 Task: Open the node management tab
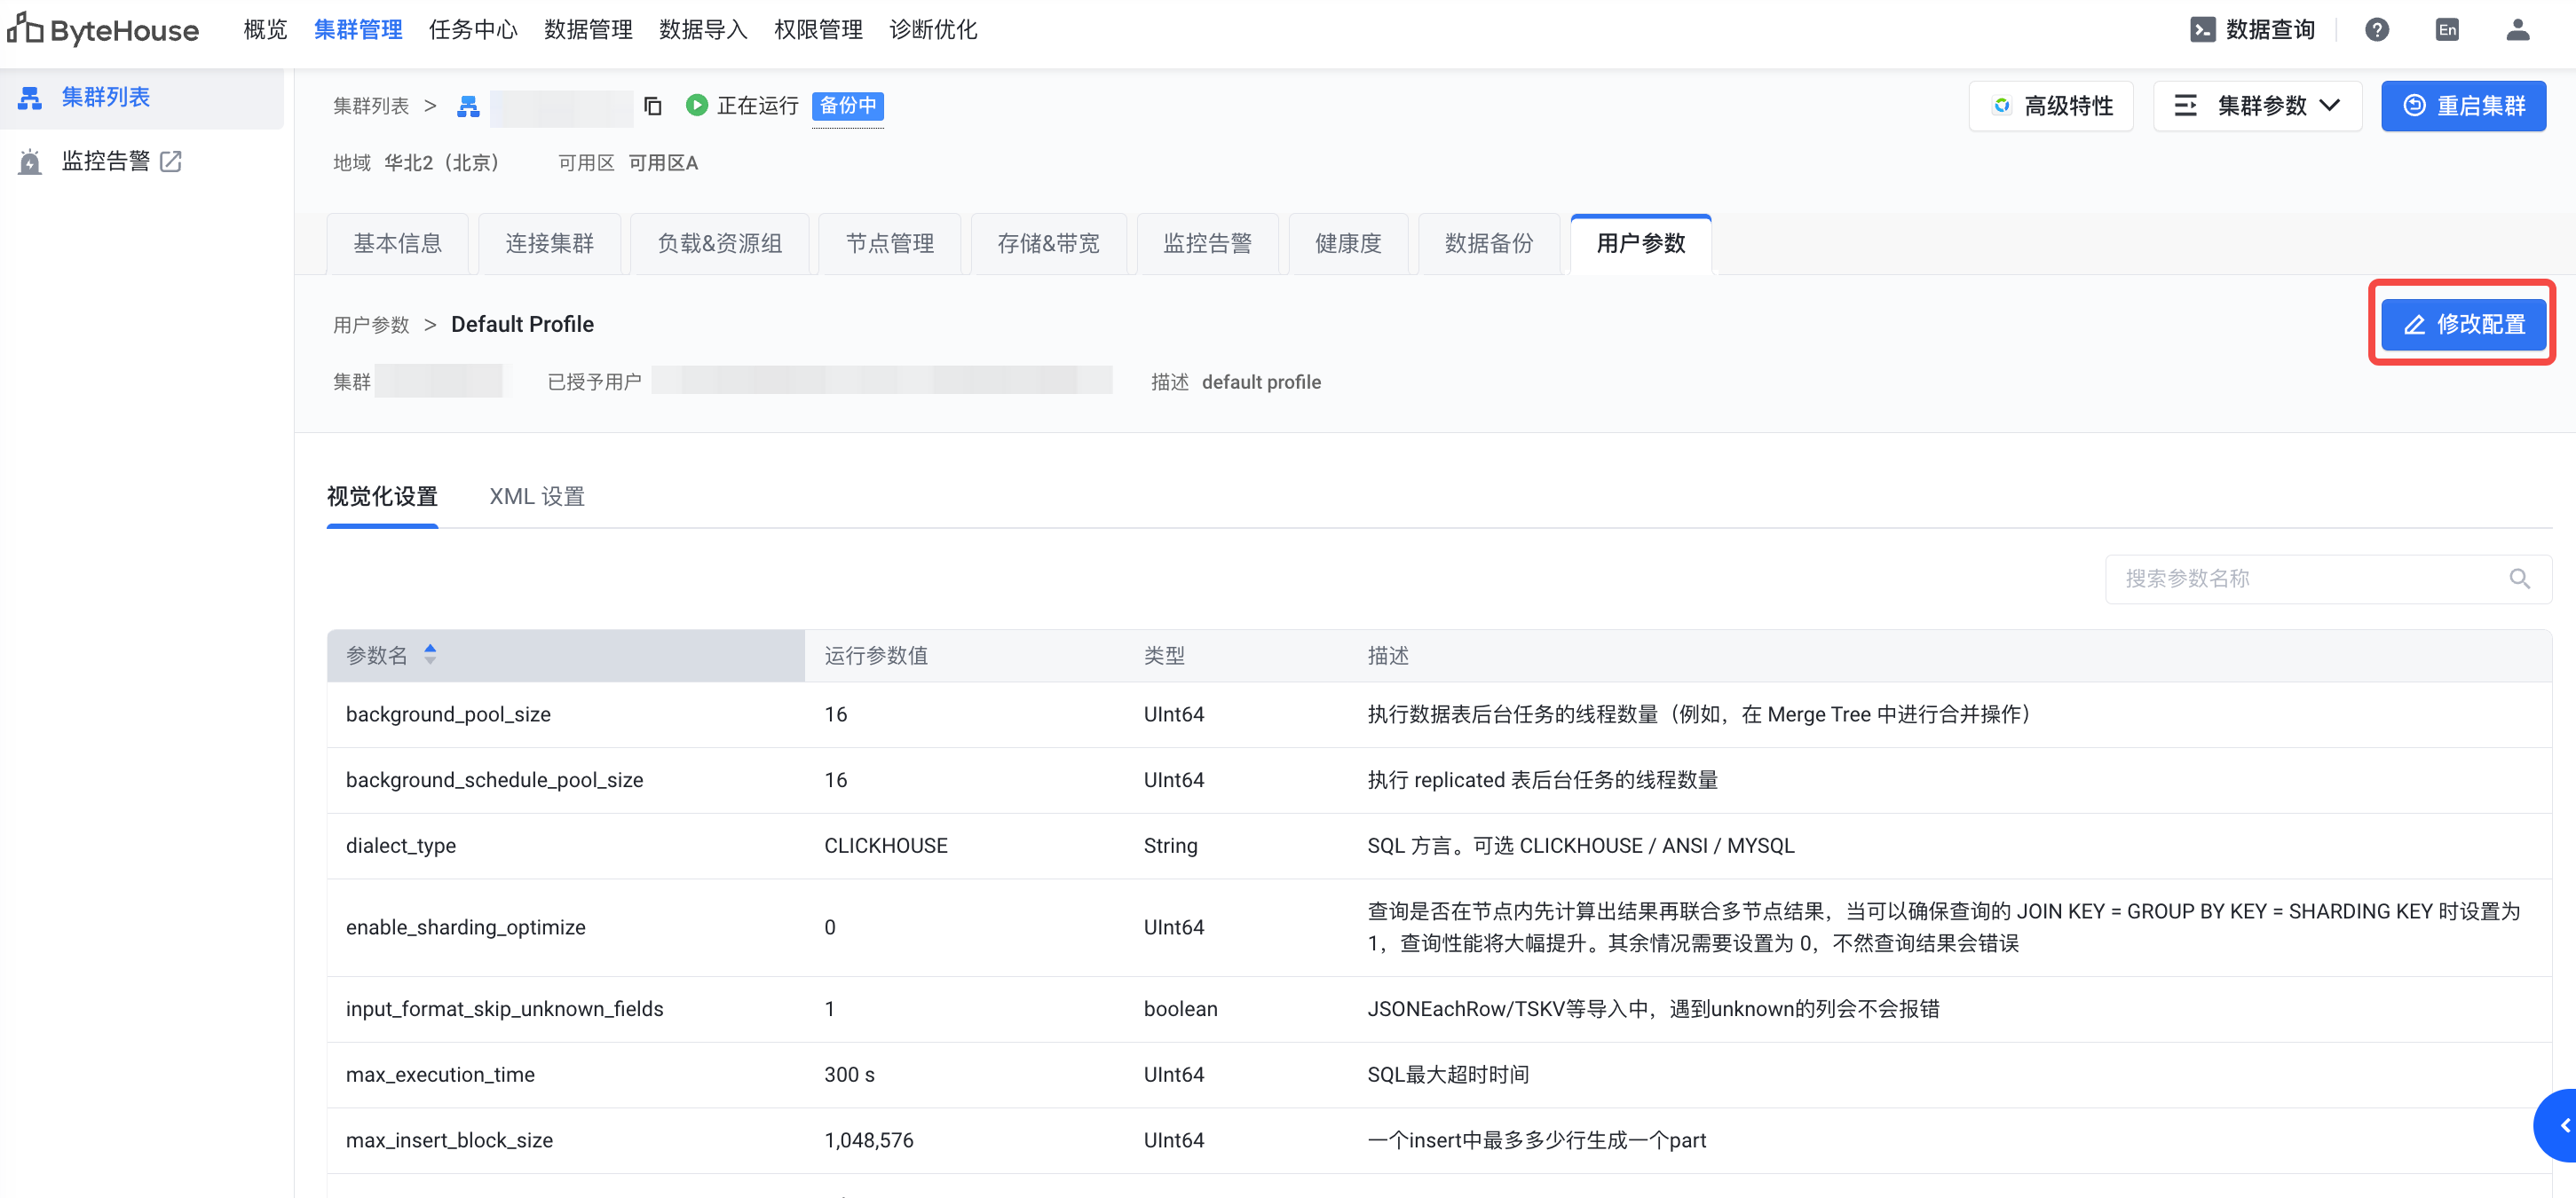[889, 243]
